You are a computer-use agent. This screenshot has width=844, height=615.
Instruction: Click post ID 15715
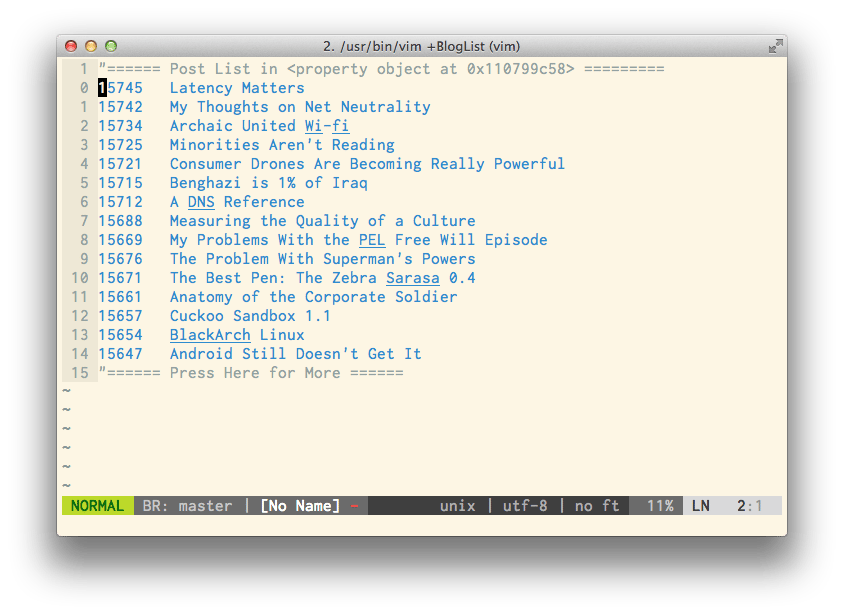coord(121,183)
